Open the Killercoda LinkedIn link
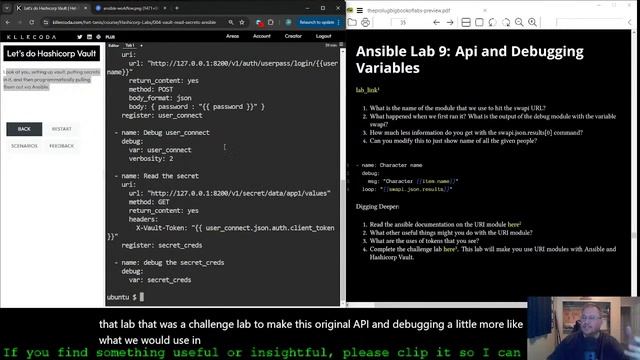 click(x=89, y=37)
